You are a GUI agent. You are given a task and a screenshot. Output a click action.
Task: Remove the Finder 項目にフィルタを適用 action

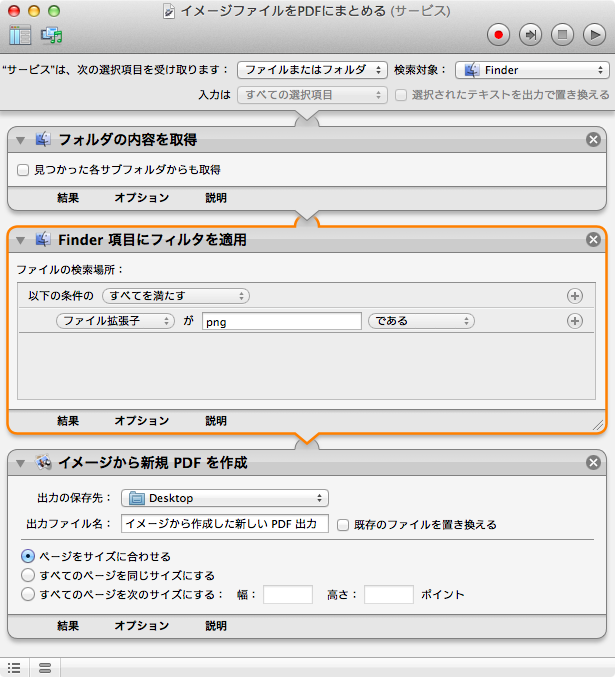tap(593, 240)
